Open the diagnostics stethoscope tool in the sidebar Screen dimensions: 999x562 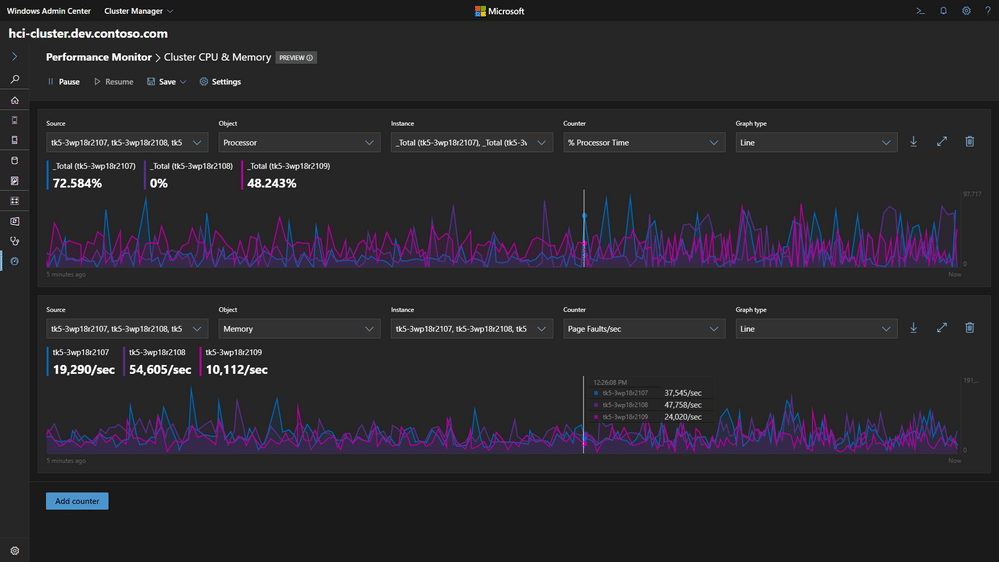point(14,241)
